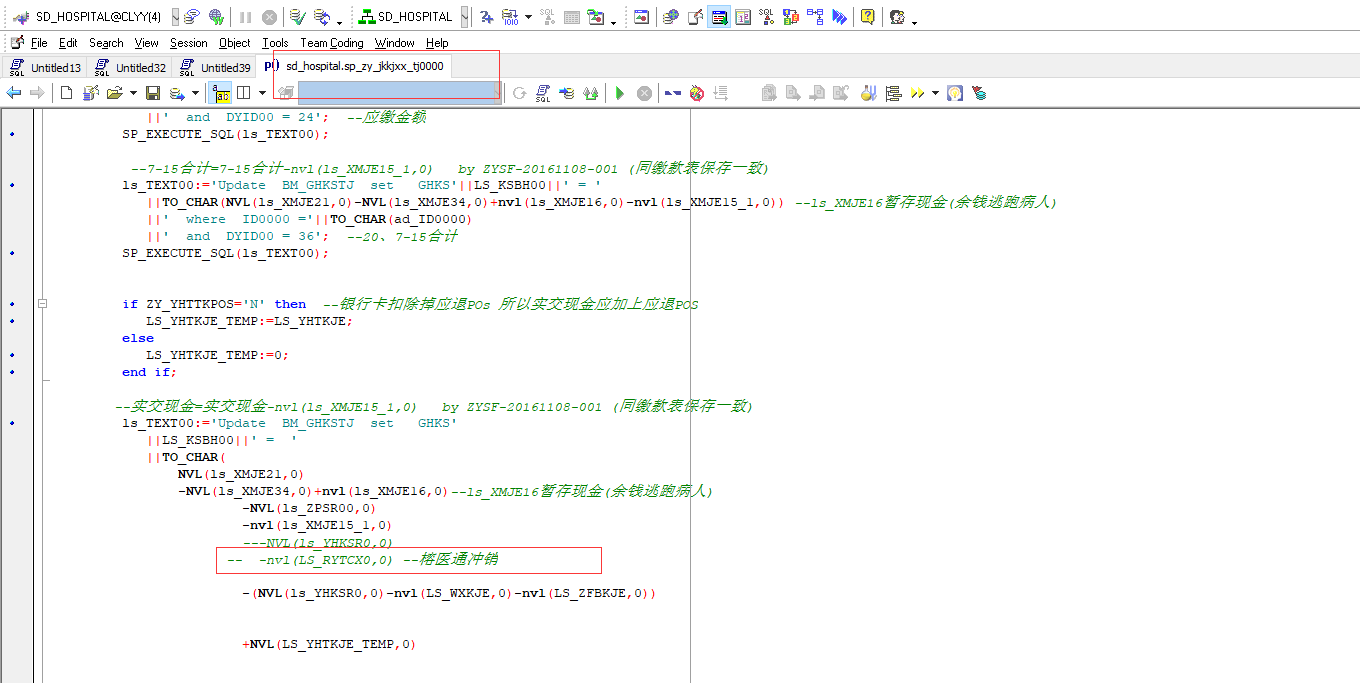Click the dash connector icon after stop
The width and height of the screenshot is (1360, 683).
673,93
